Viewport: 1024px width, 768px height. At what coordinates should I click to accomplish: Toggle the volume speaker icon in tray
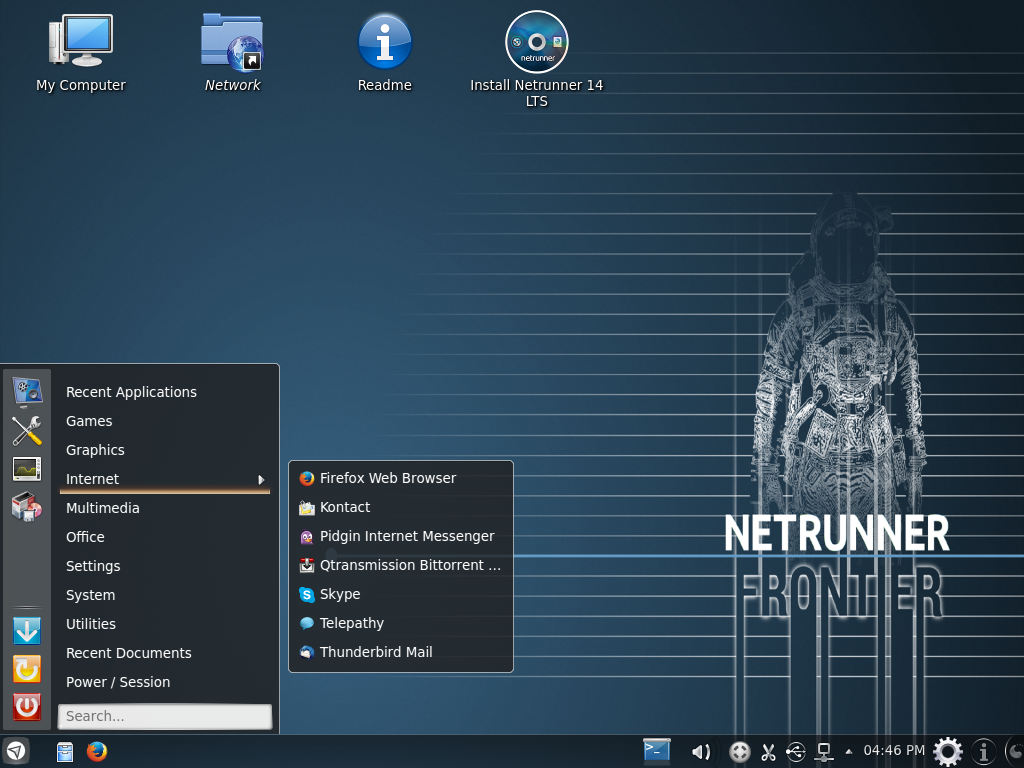pyautogui.click(x=701, y=751)
